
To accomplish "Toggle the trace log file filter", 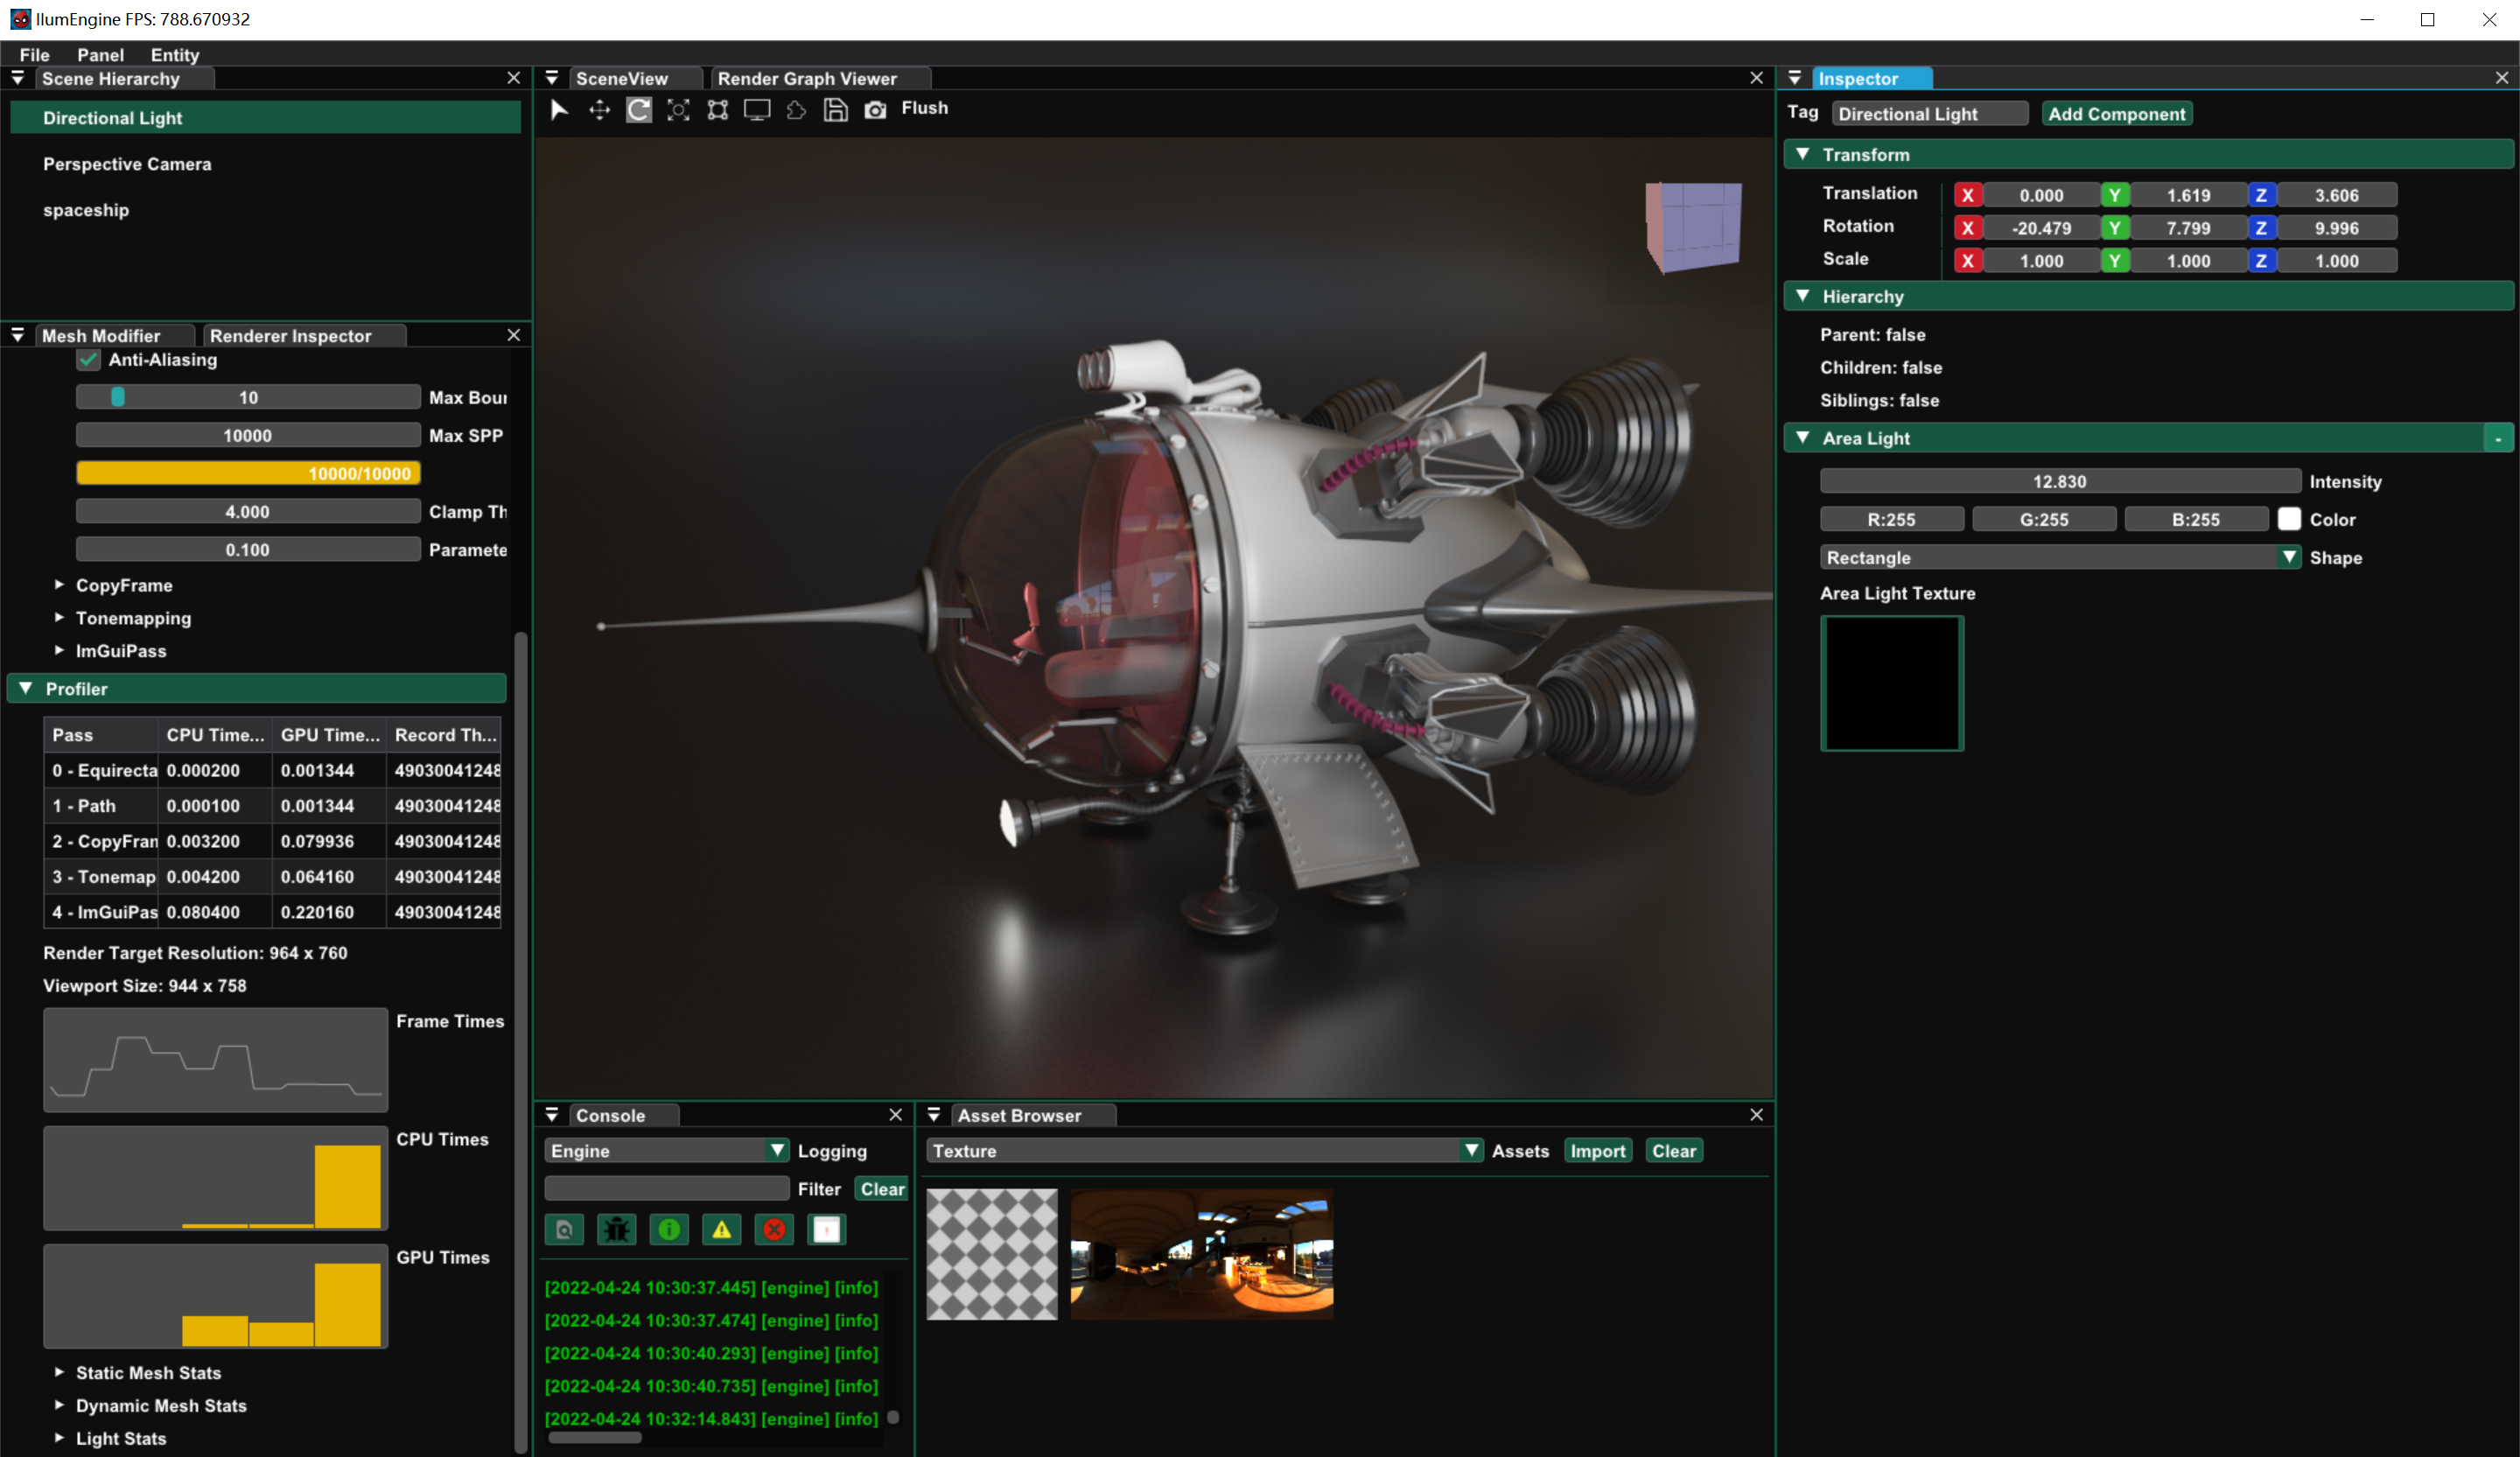I will 564,1229.
